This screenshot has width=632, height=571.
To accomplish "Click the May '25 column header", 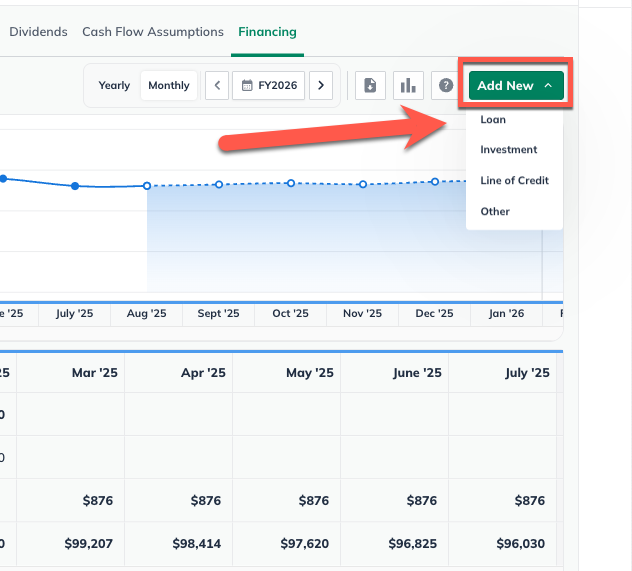I will coord(287,373).
